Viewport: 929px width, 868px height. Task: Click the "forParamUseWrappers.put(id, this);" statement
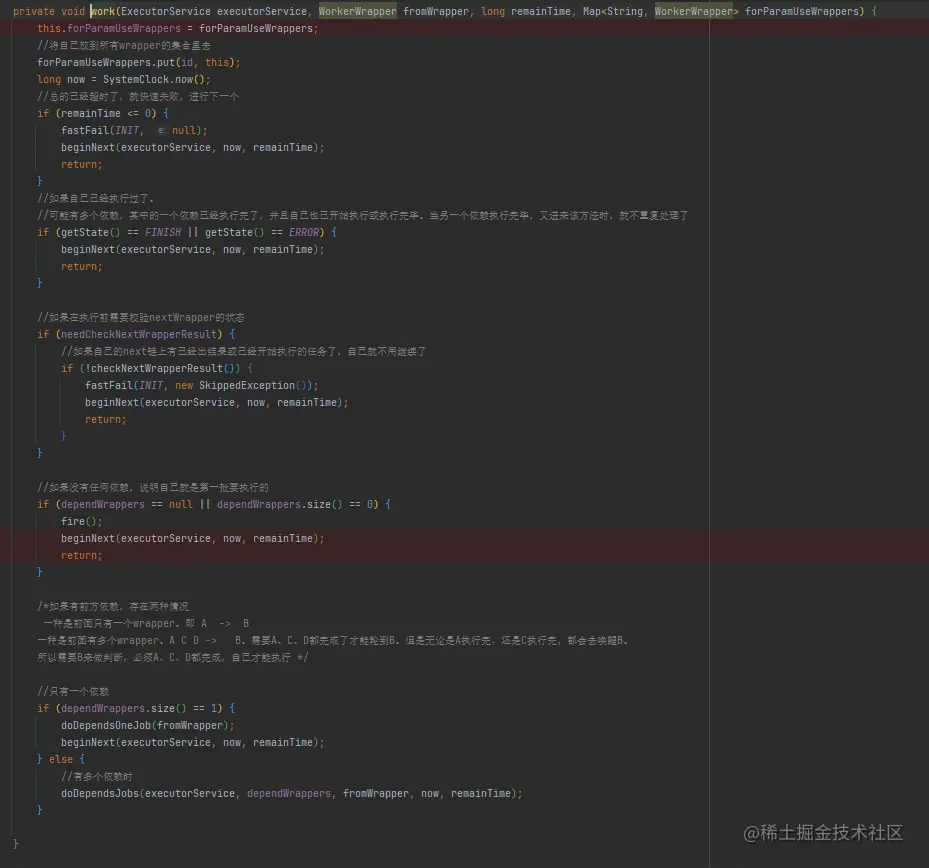click(x=139, y=62)
